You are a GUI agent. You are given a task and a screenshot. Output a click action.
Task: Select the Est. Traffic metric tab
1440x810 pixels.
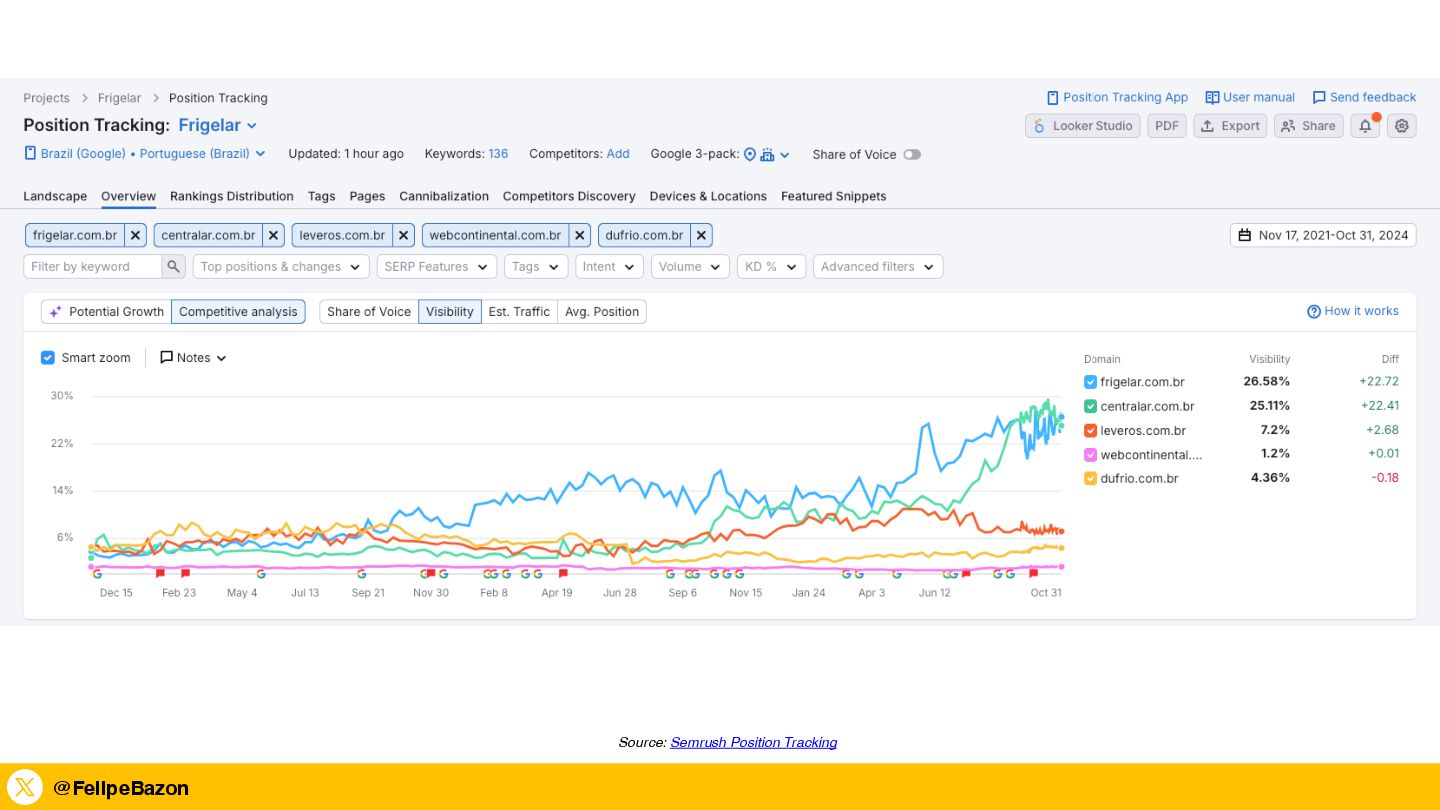click(519, 312)
